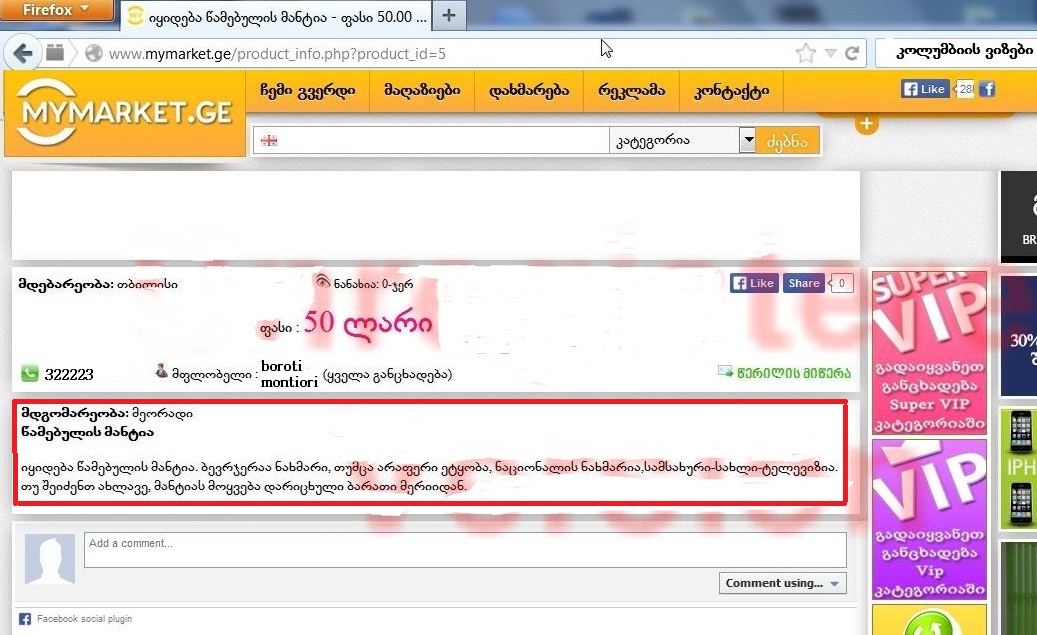Open URL history dropdown arrow
This screenshot has height=635, width=1037.
831,53
